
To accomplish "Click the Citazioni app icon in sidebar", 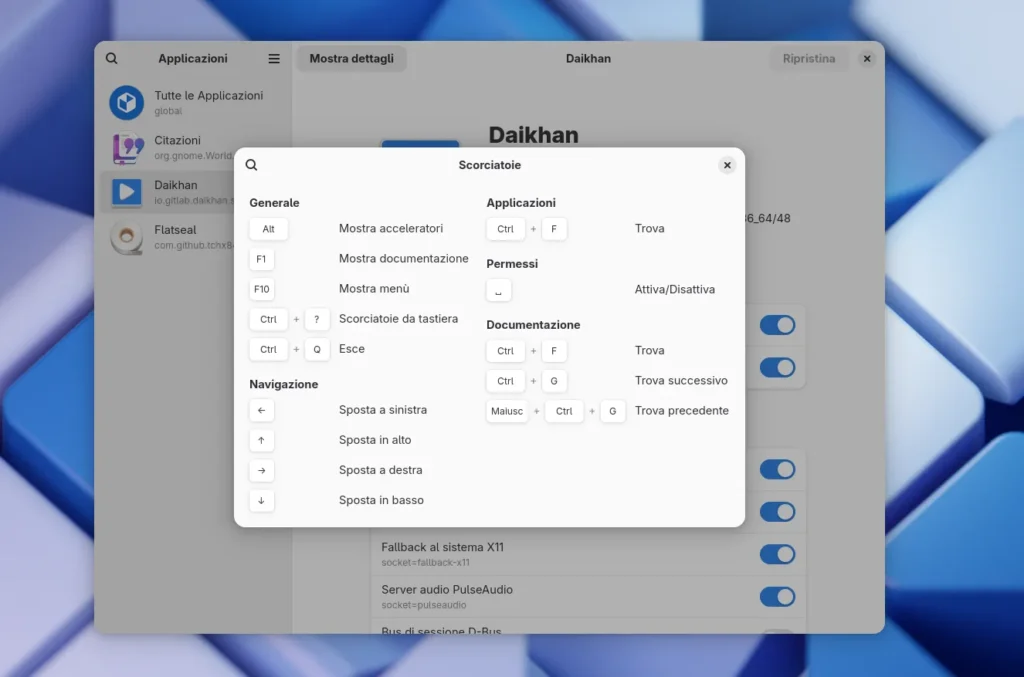I will (127, 148).
